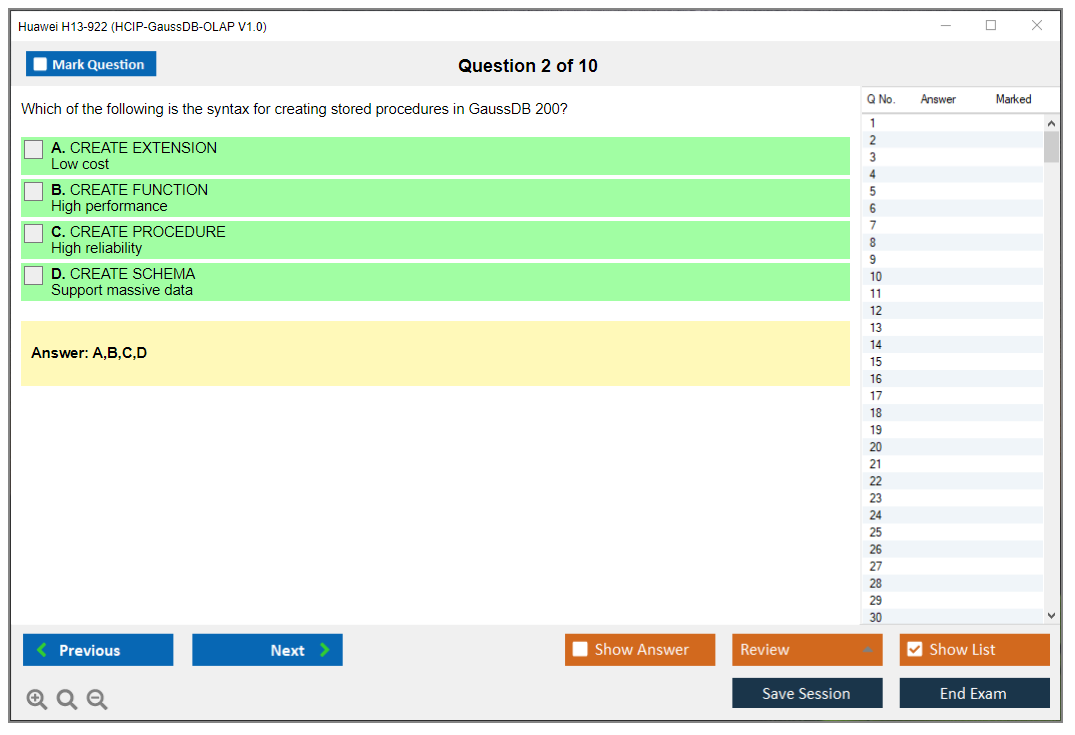Image resolution: width=1075 pixels, height=735 pixels.
Task: Go to the Previous question
Action: [x=98, y=650]
